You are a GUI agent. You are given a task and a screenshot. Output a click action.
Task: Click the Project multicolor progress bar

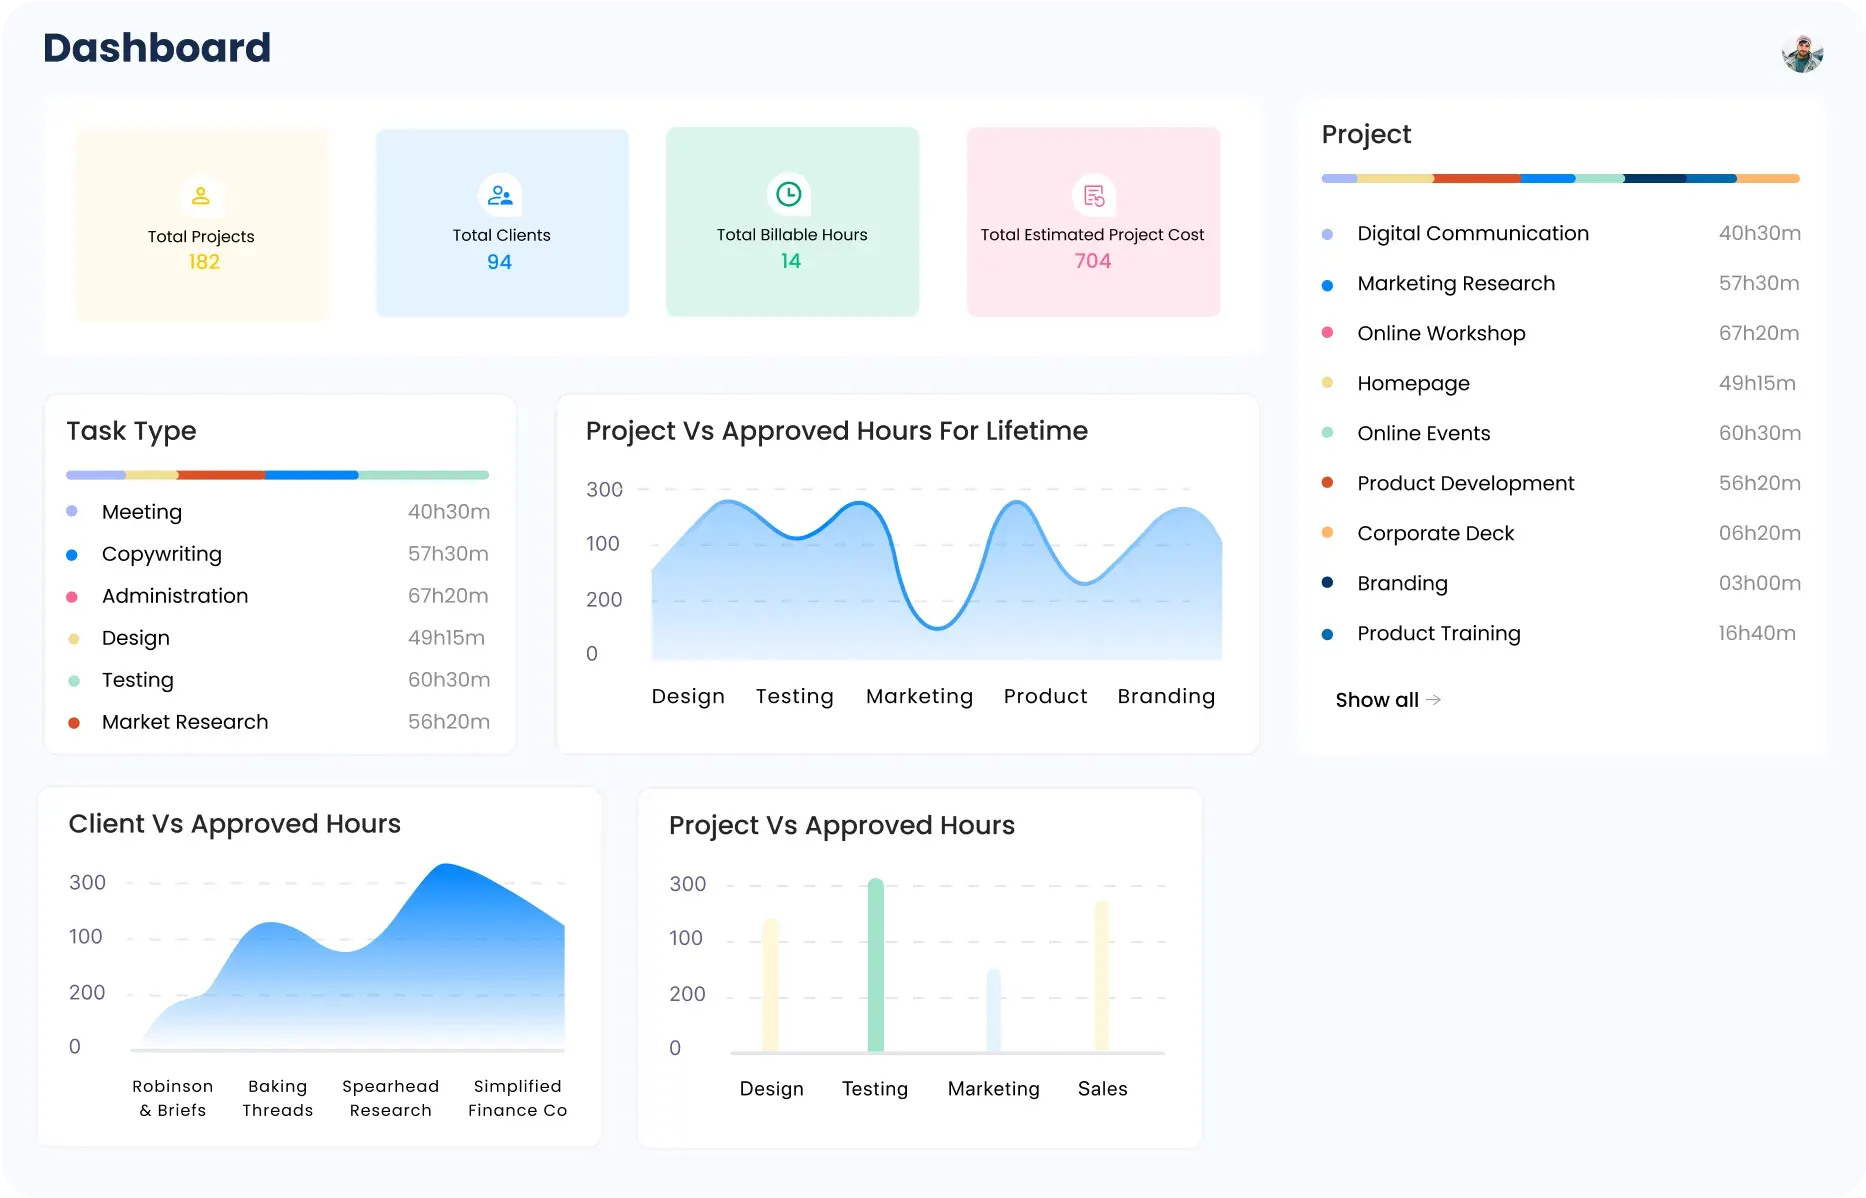1560,178
